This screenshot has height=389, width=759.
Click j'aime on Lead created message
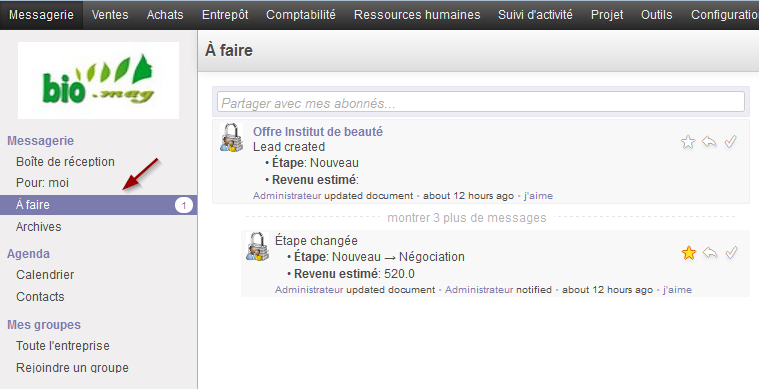point(538,196)
